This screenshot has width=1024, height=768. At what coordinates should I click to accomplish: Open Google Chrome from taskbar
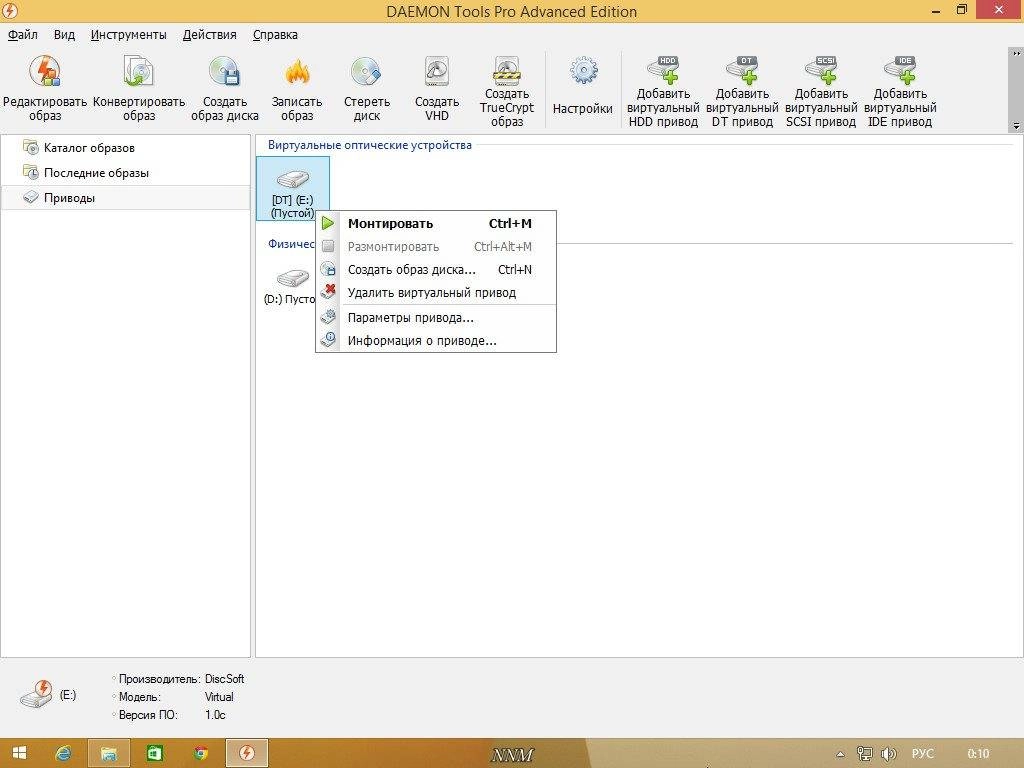(x=201, y=753)
